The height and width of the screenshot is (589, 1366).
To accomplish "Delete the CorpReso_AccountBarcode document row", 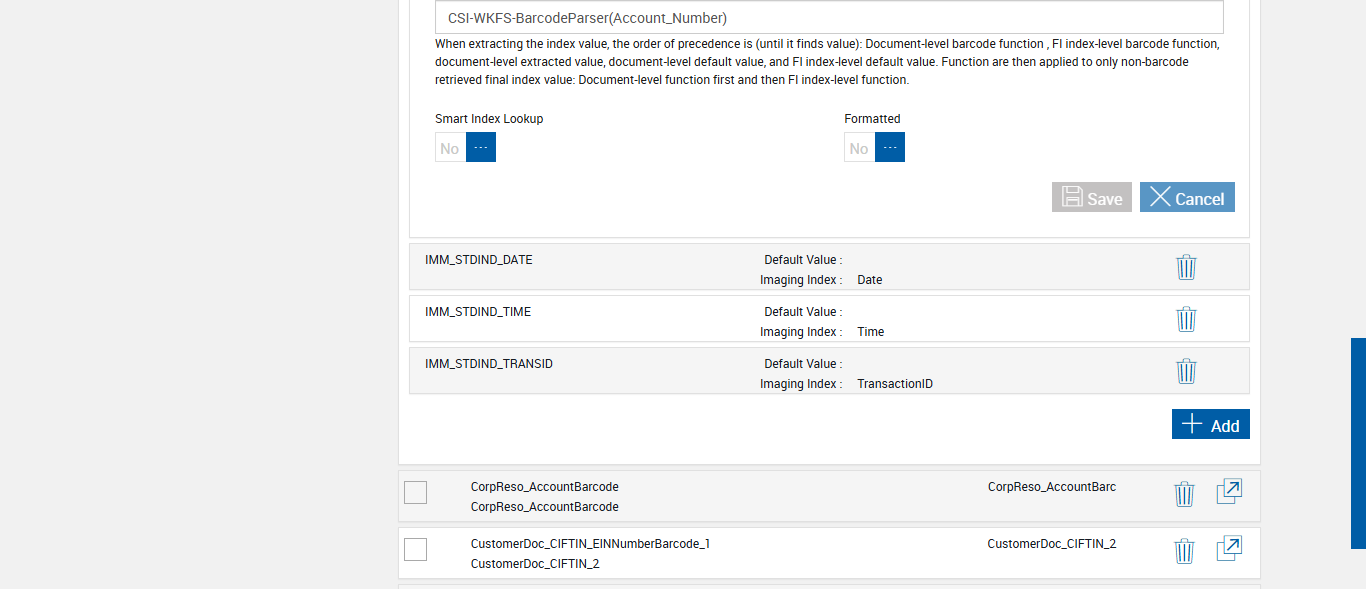I will [1184, 494].
